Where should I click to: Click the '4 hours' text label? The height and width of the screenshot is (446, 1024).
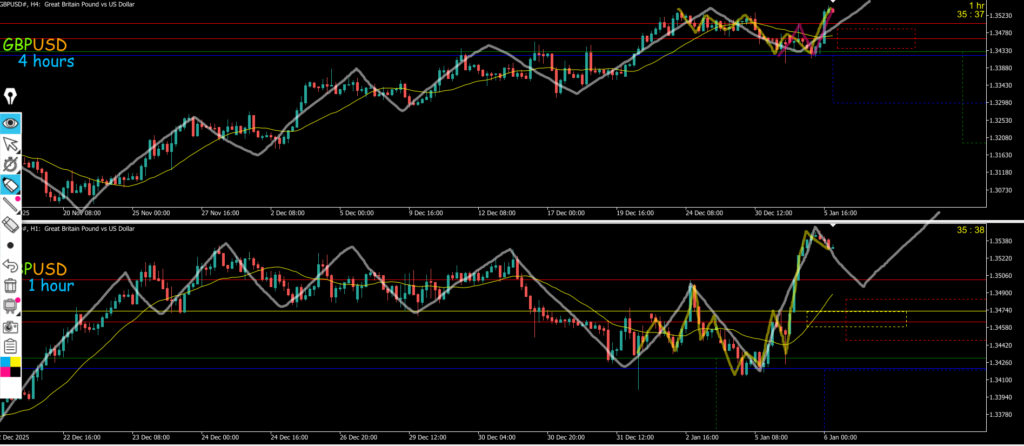pos(45,62)
